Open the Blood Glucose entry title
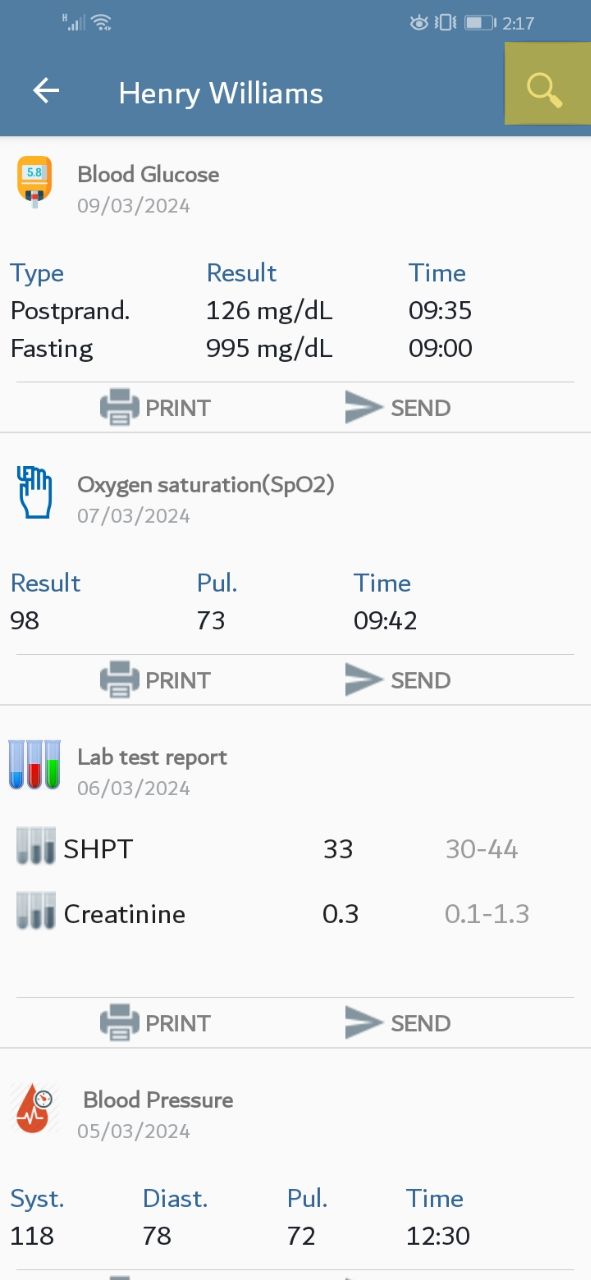This screenshot has height=1280, width=591. [148, 174]
